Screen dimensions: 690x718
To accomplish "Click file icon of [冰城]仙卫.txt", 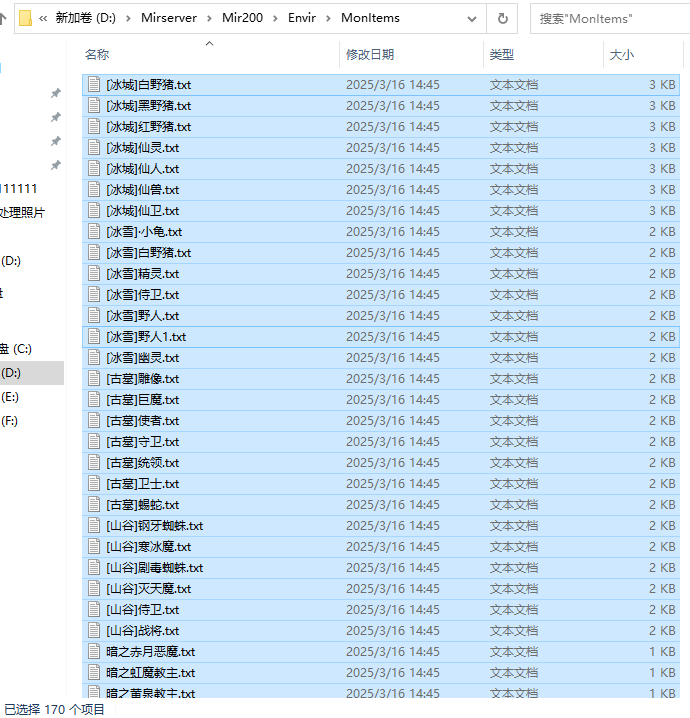I will (94, 211).
